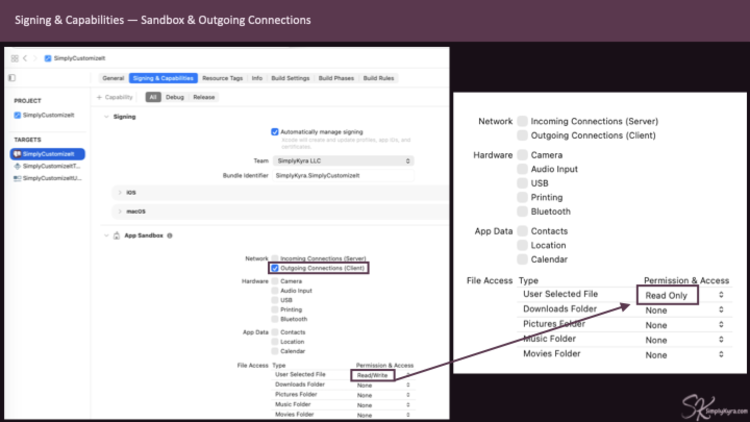
Task: Open User Selected File Read Only dropdown
Action: tap(684, 295)
